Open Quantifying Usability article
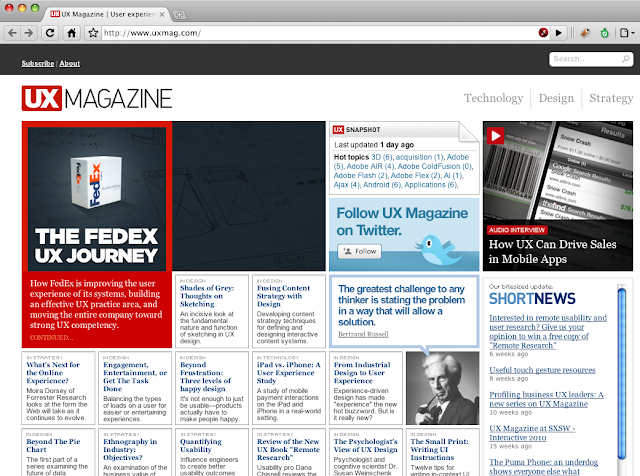 click(x=201, y=445)
